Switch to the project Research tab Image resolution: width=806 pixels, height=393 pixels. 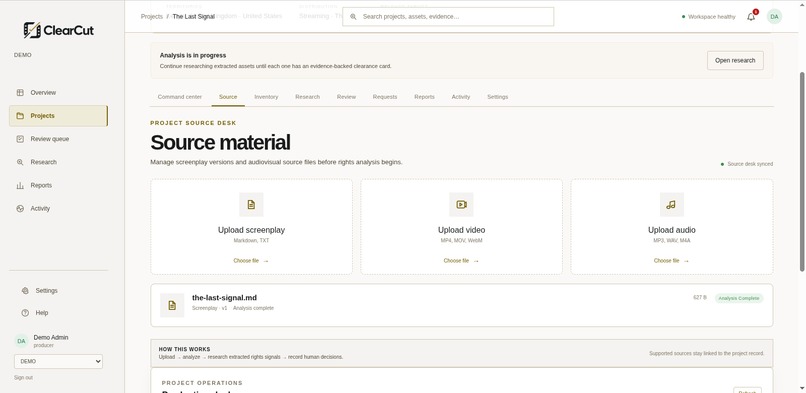point(307,97)
